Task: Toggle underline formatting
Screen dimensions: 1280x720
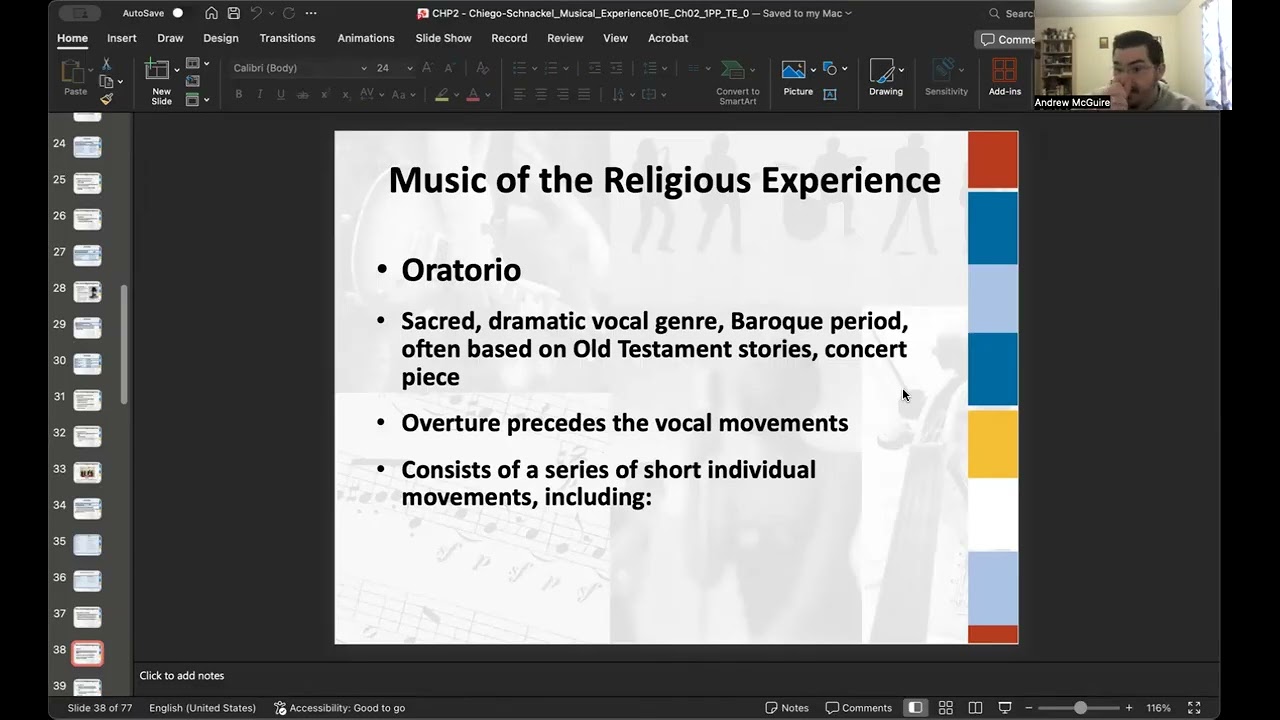Action: pos(281,94)
